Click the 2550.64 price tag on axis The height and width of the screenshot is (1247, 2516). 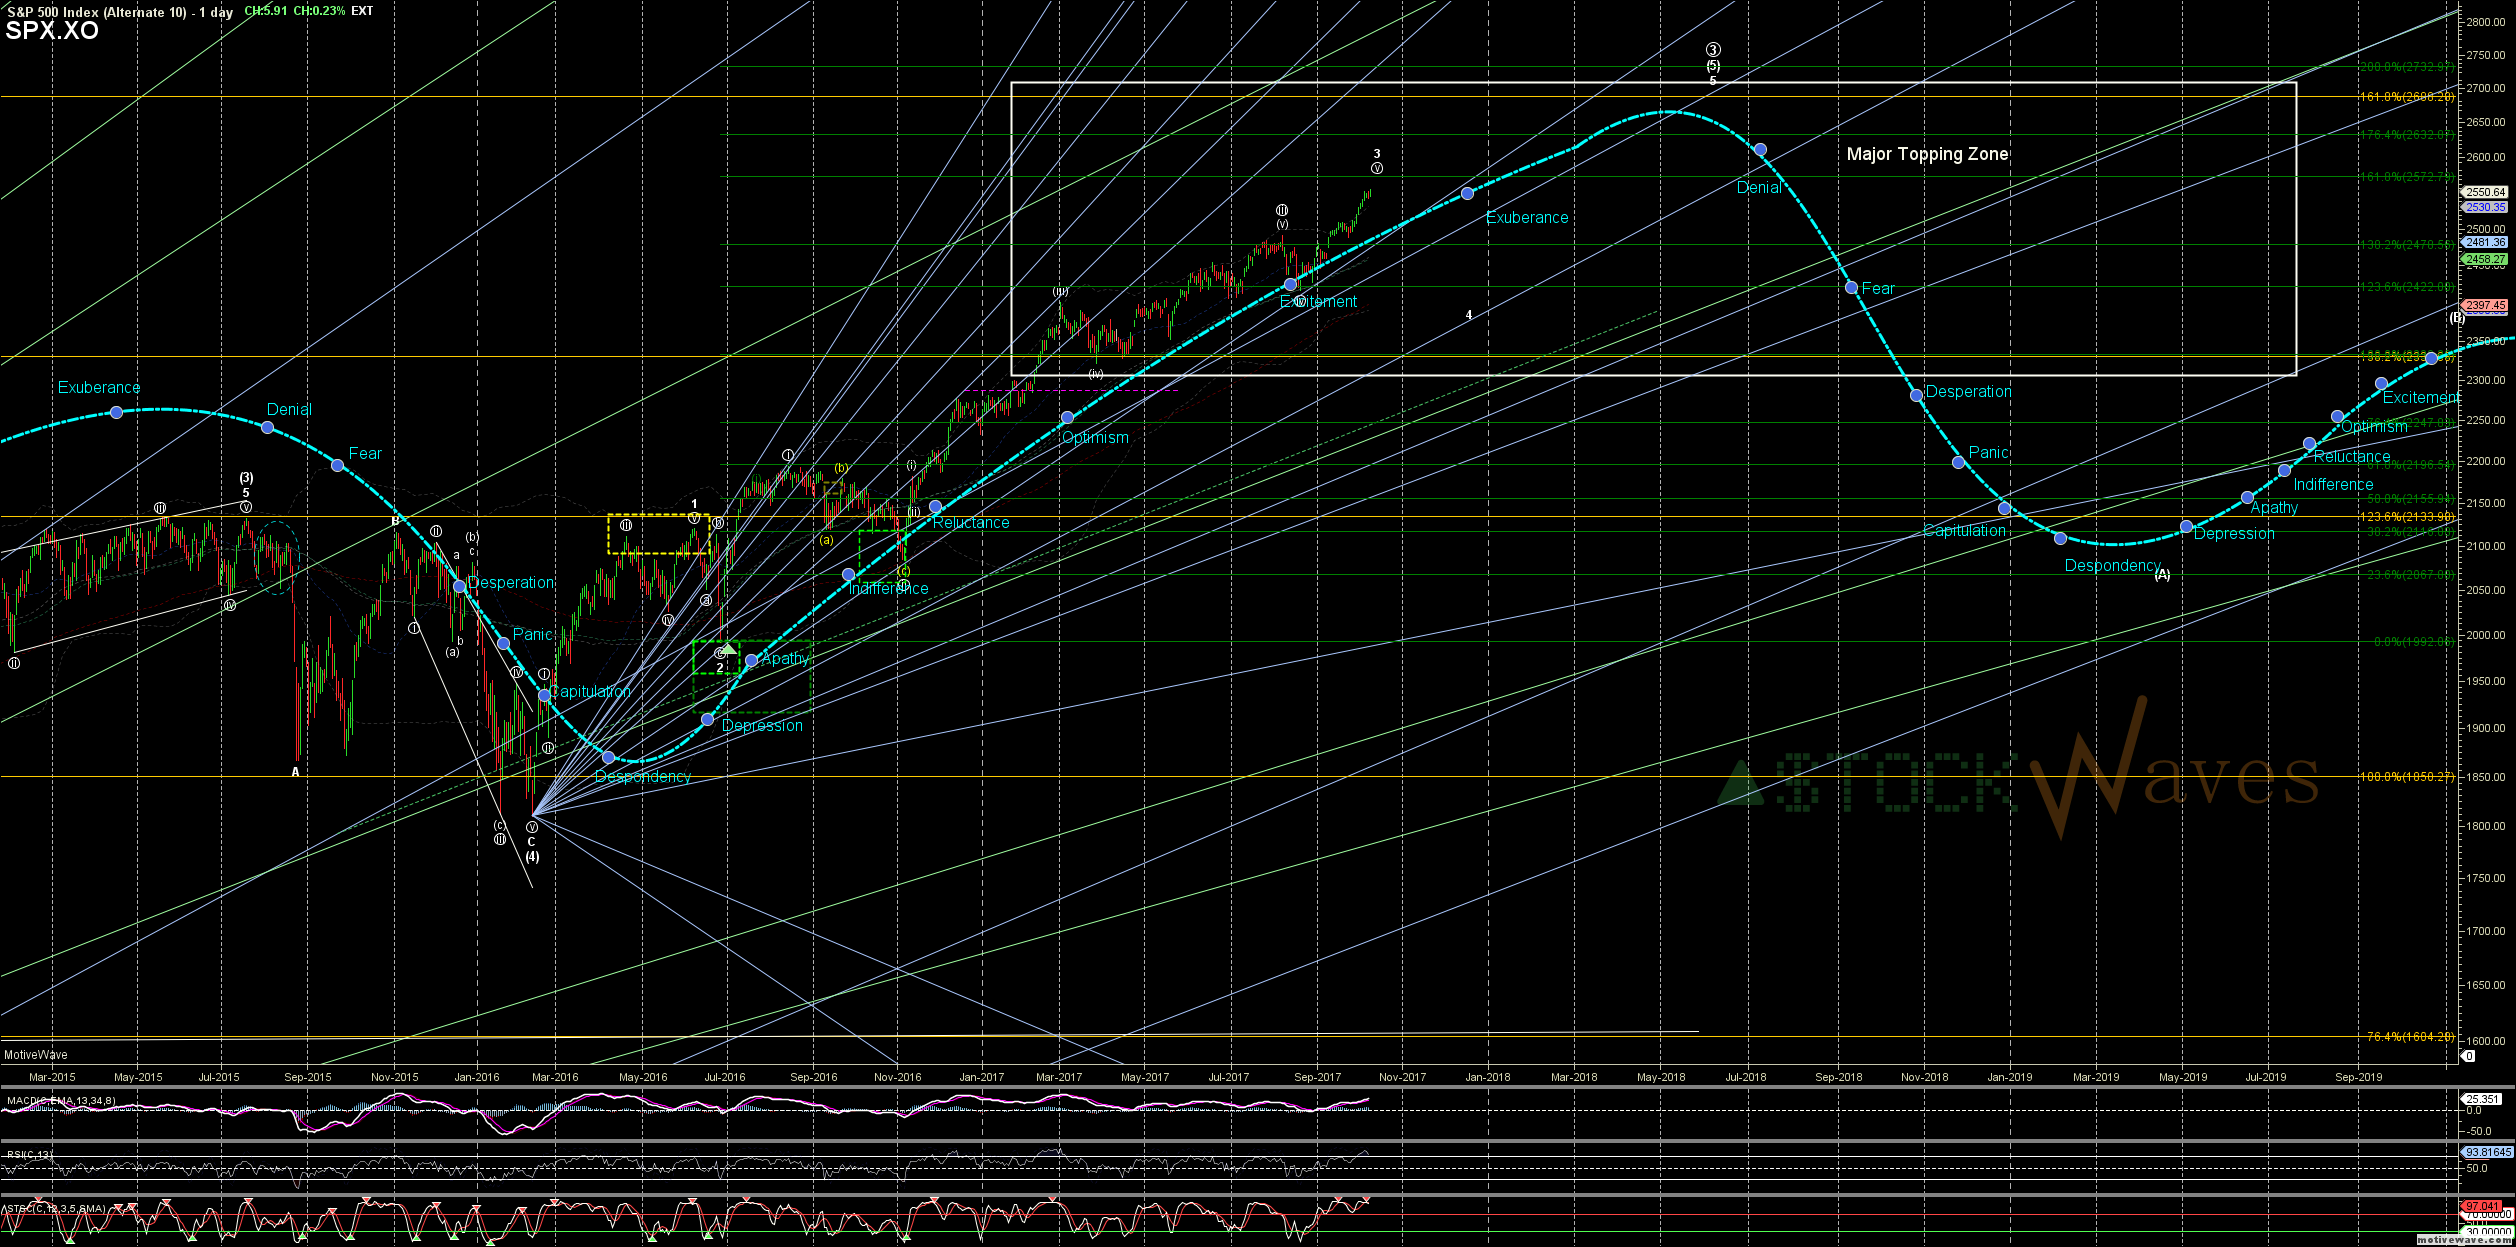tap(2484, 192)
